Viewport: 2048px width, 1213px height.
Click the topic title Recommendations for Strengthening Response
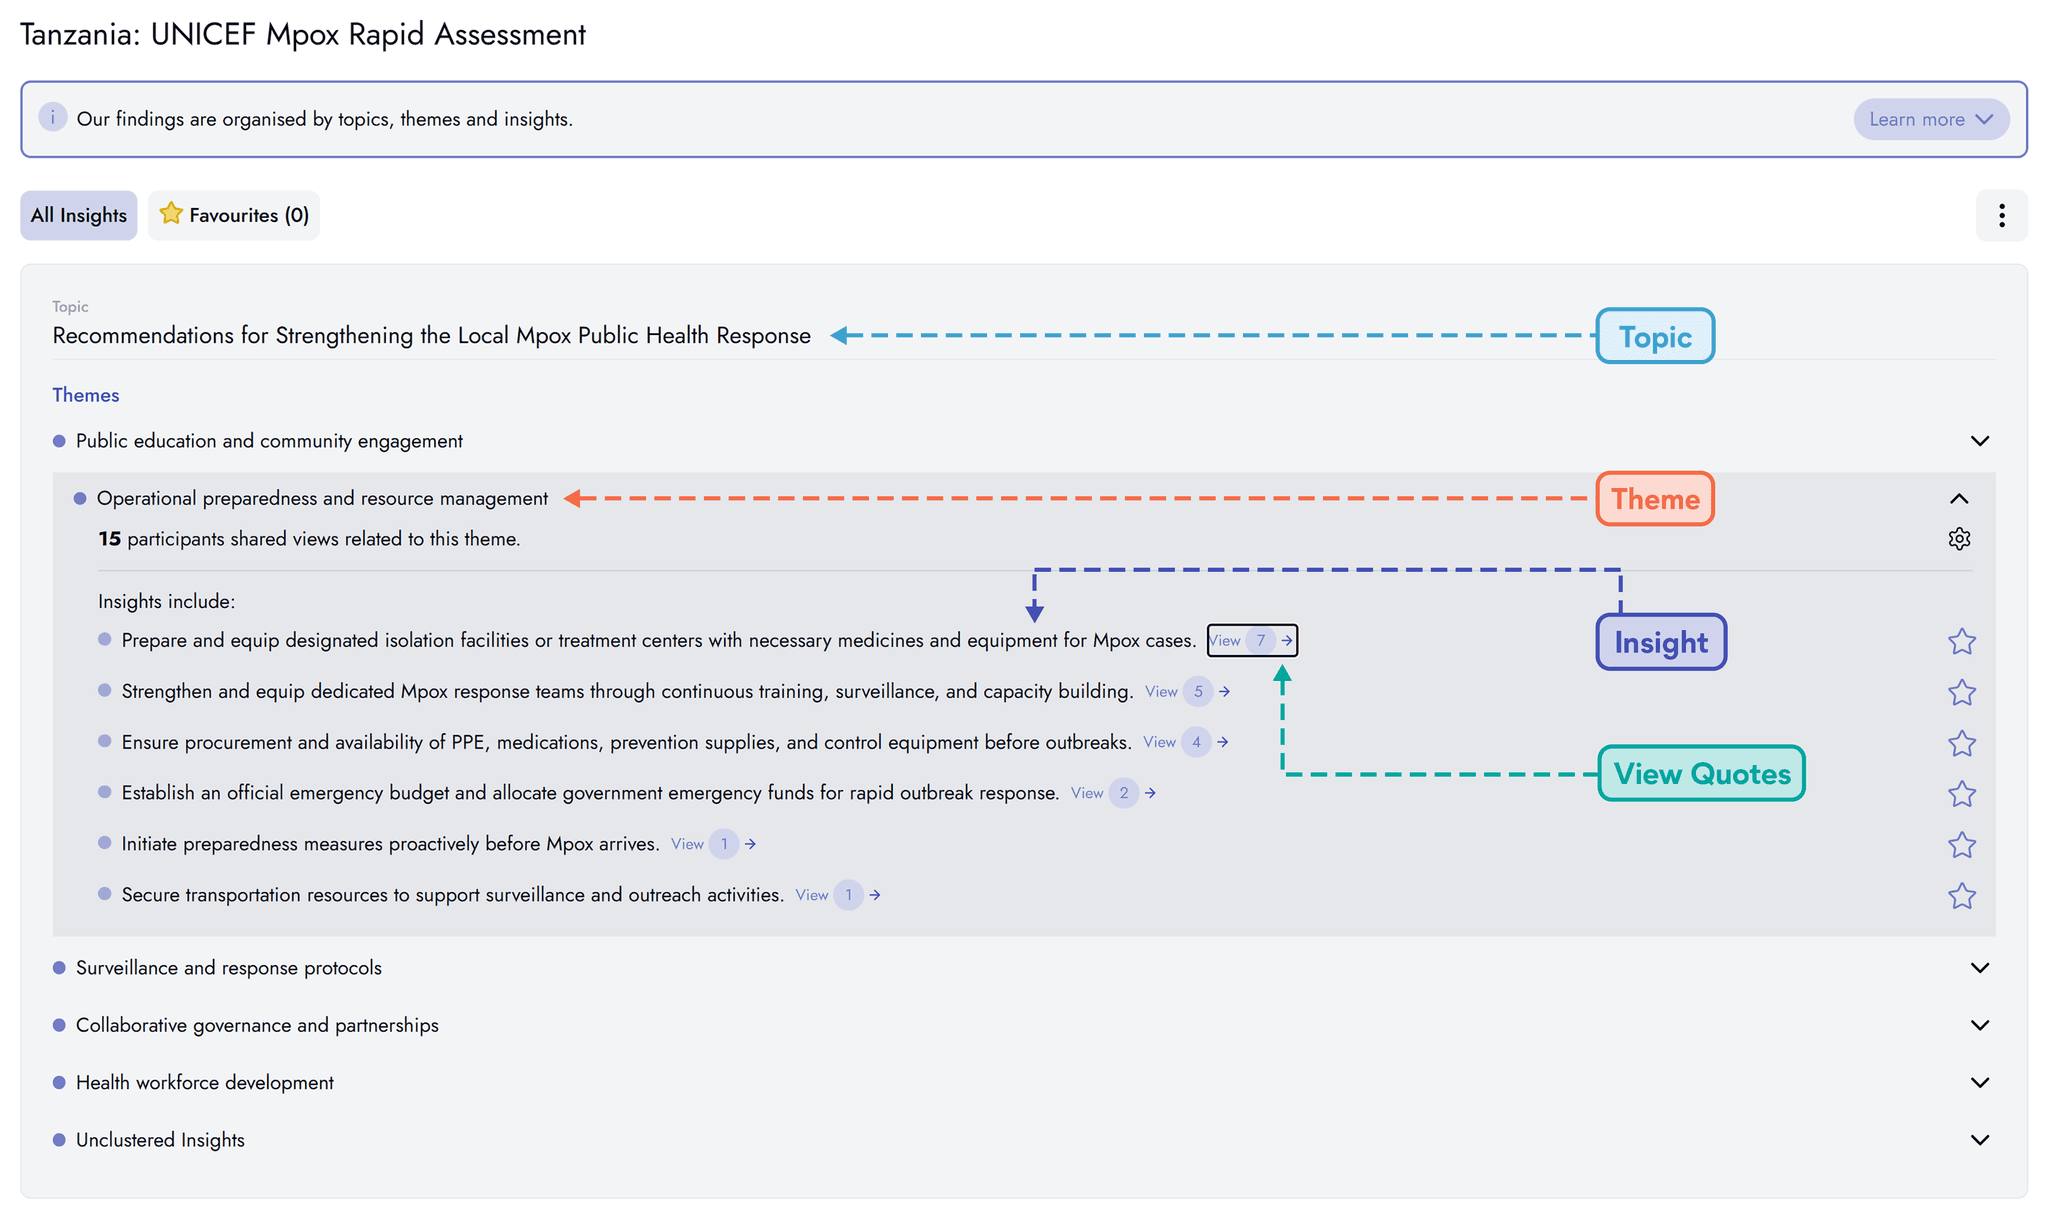tap(431, 335)
